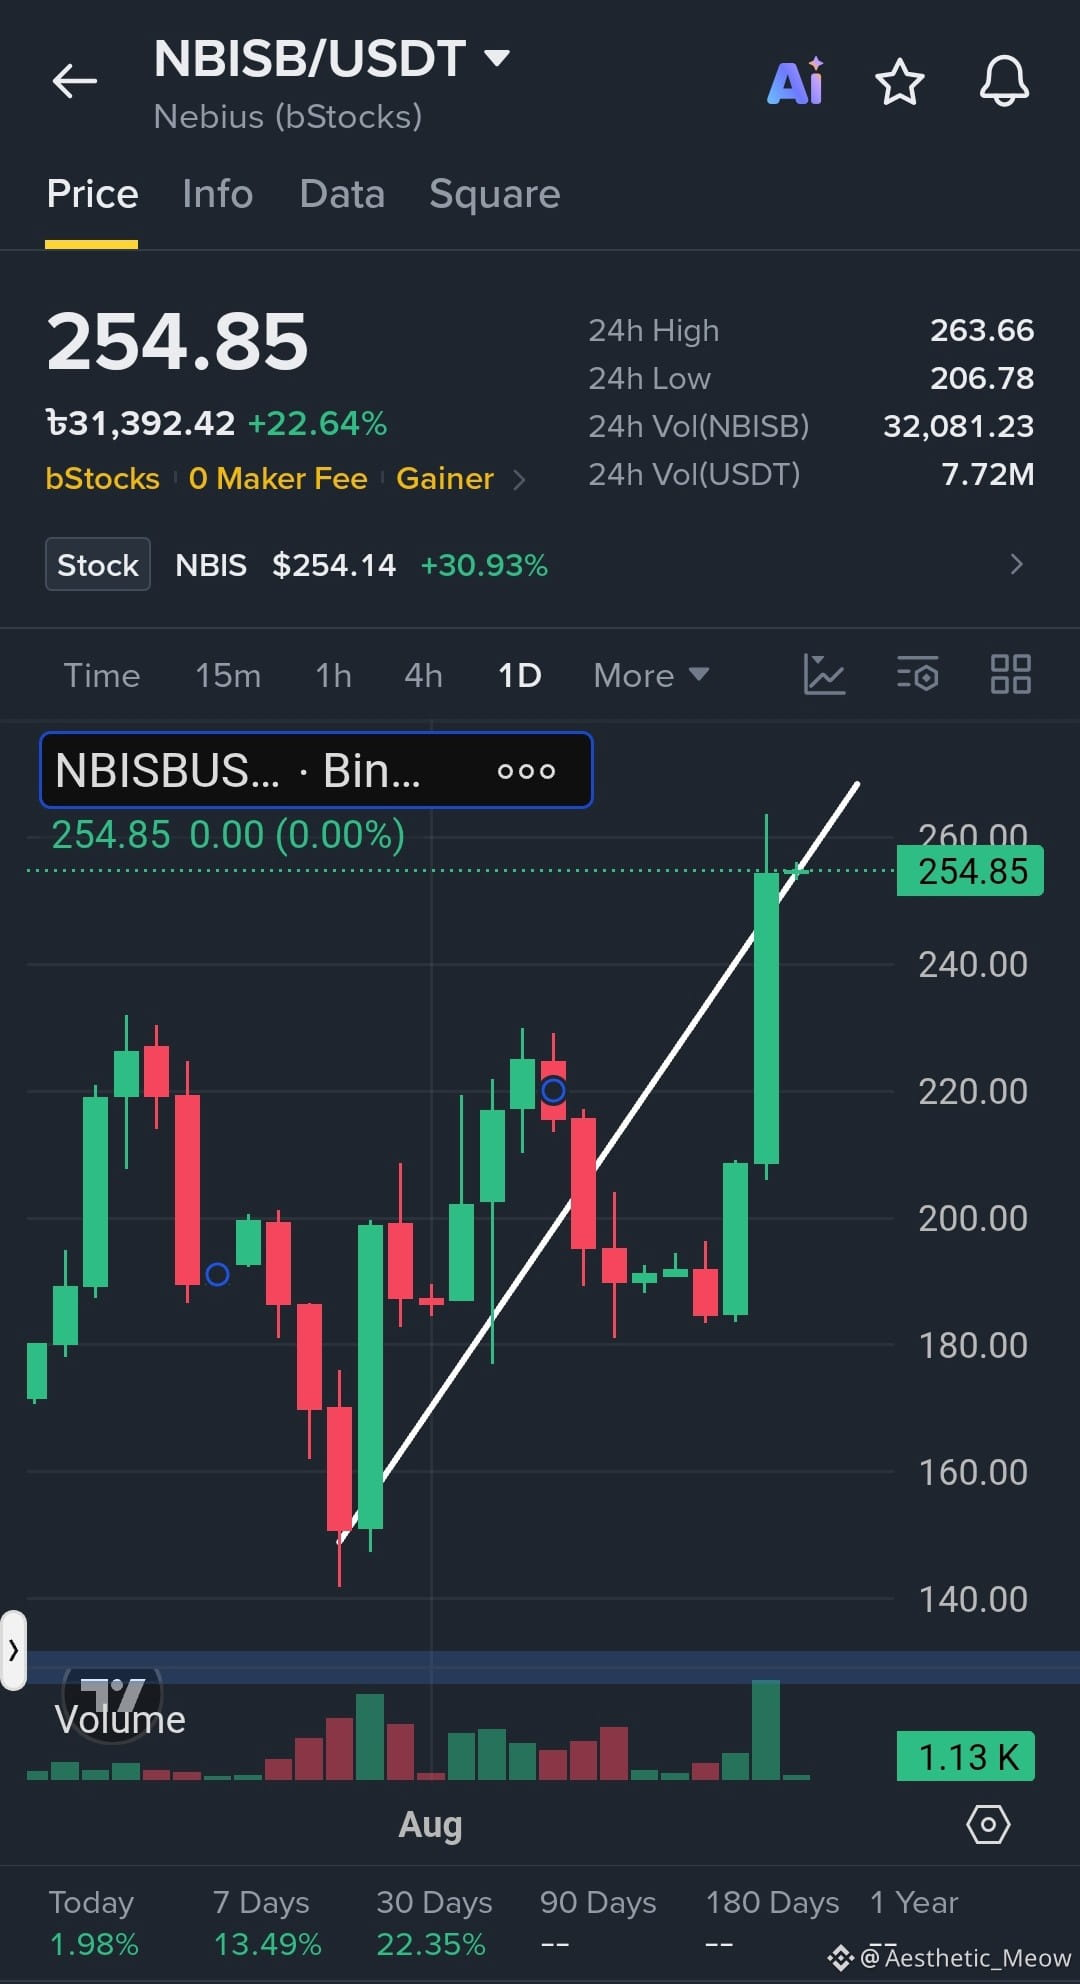
Task: Tap the 24h Low value 206.78
Action: coord(982,379)
